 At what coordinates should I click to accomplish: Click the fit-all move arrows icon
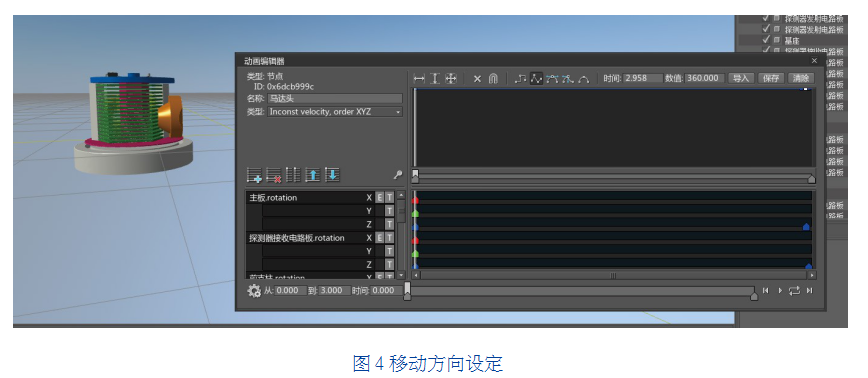451,79
